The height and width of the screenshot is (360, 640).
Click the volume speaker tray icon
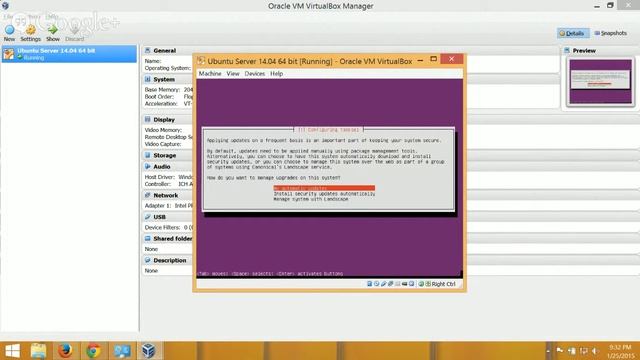pyautogui.click(x=595, y=351)
